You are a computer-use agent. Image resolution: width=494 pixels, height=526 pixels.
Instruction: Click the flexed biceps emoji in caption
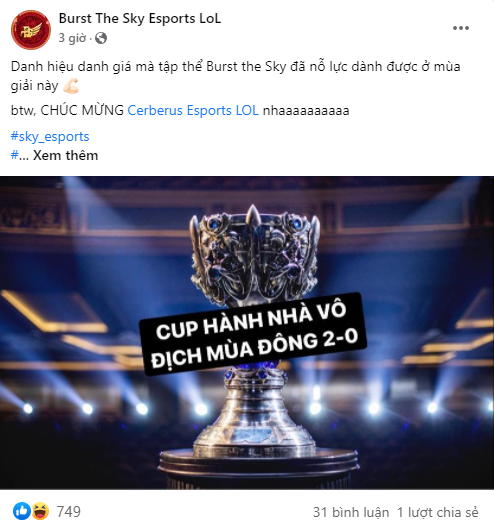coord(71,86)
